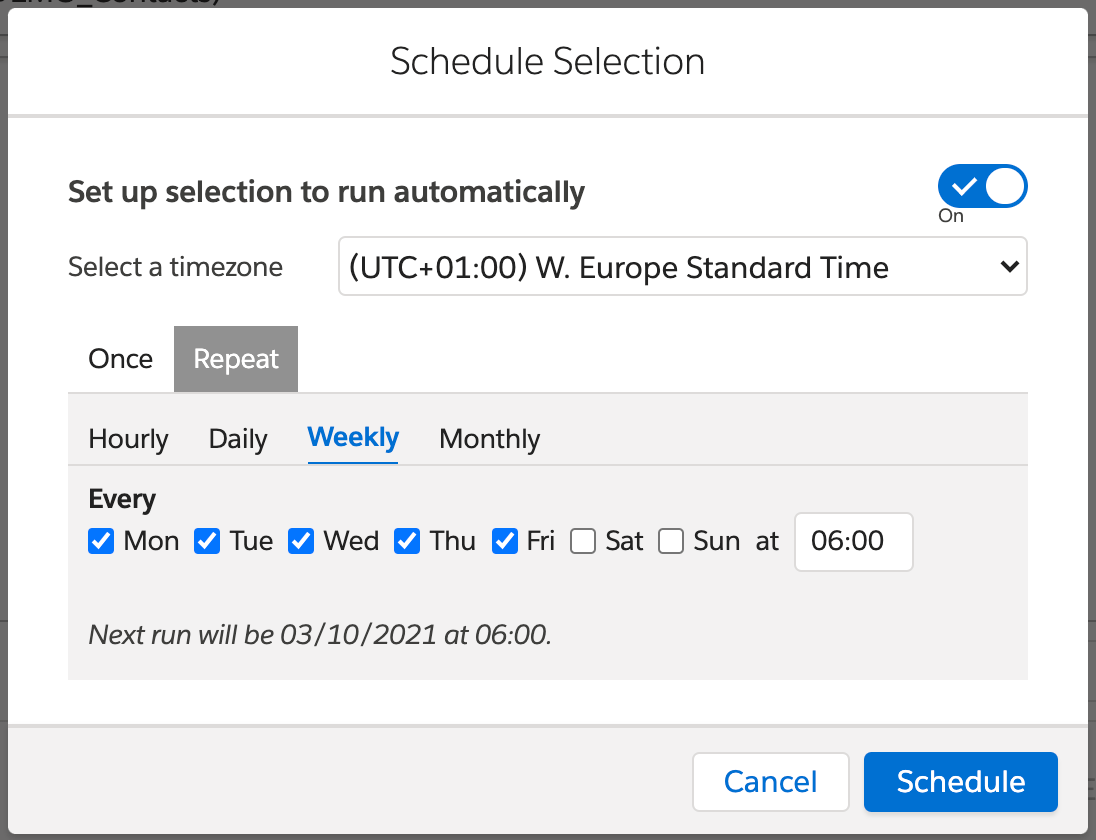
Task: Disable the Wed checkbox
Action: (x=301, y=541)
